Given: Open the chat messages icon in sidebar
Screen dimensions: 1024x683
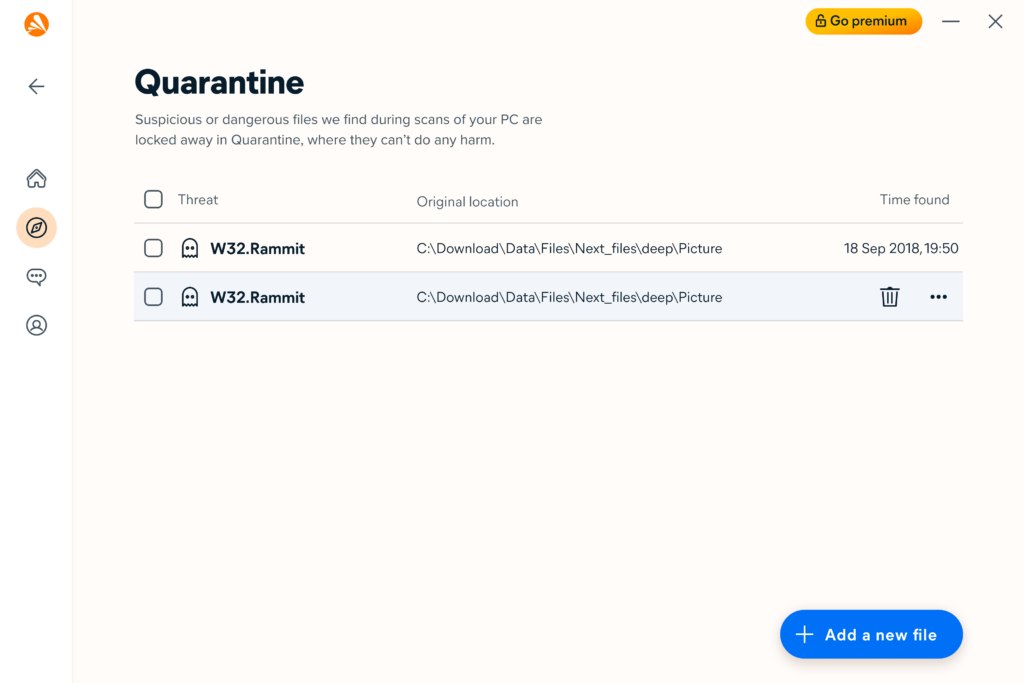Looking at the screenshot, I should 37,277.
